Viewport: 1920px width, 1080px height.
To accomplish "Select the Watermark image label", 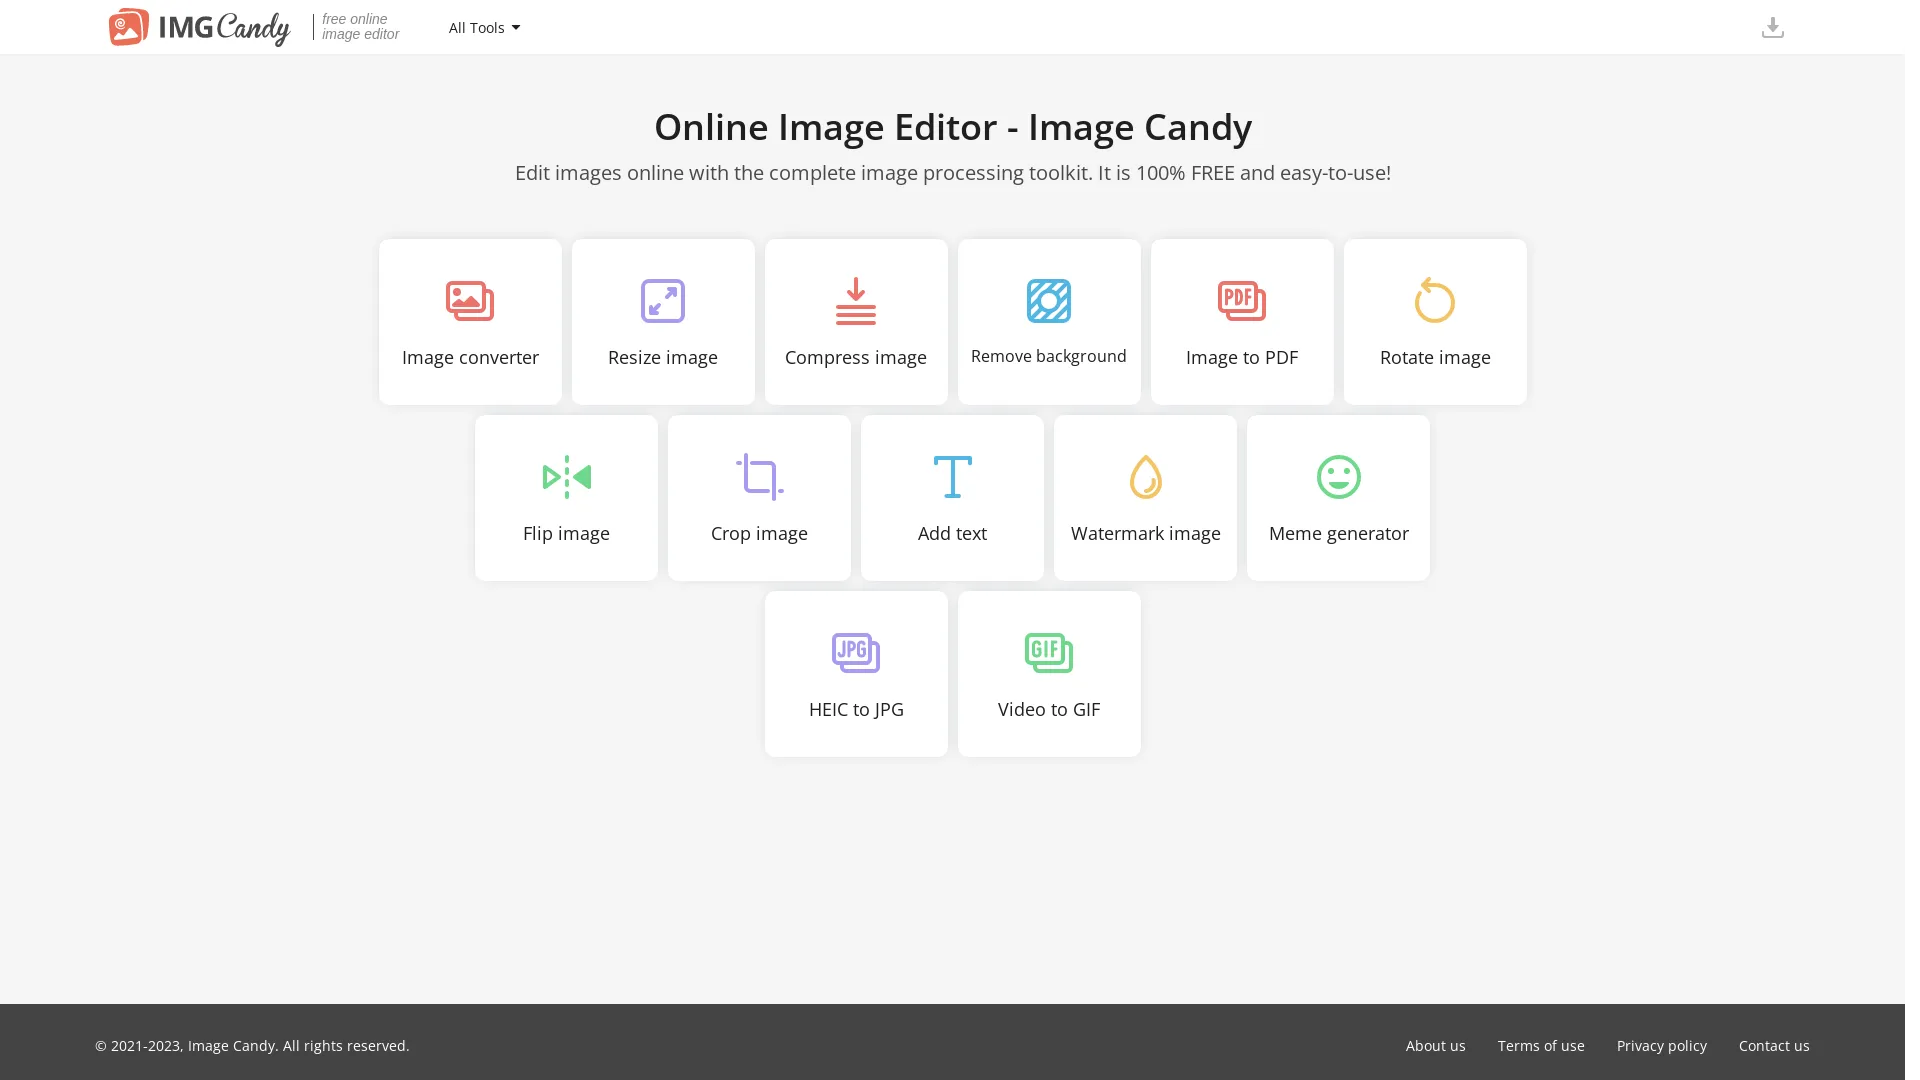I will (x=1145, y=534).
